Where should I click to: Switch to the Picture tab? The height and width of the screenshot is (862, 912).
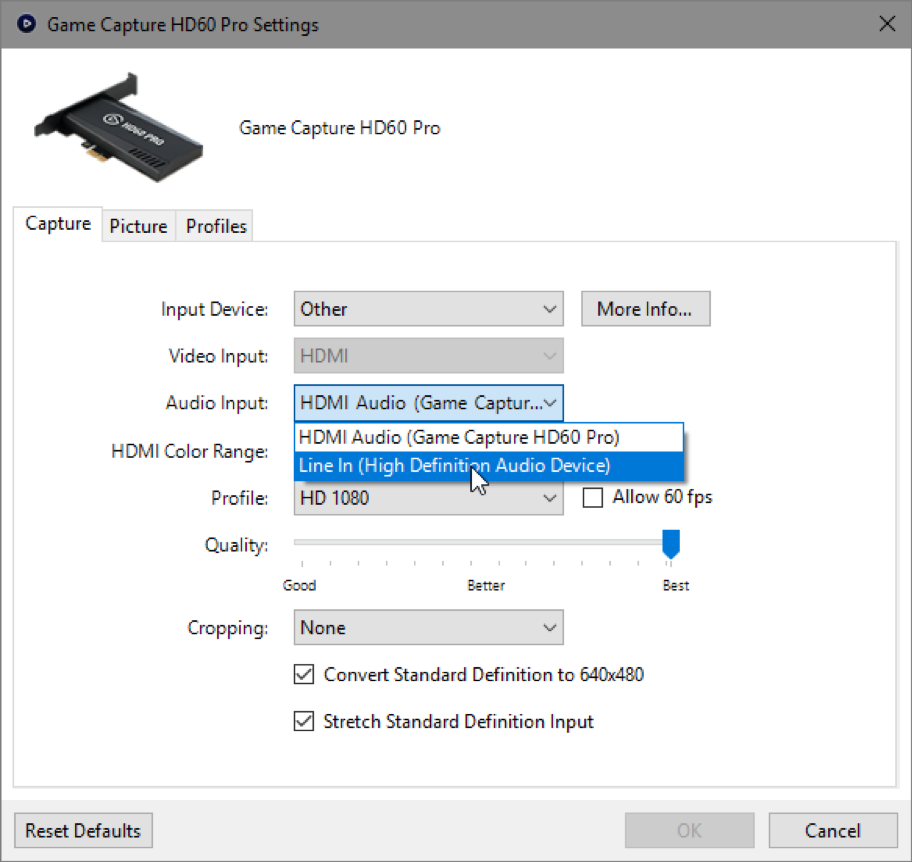[x=138, y=226]
